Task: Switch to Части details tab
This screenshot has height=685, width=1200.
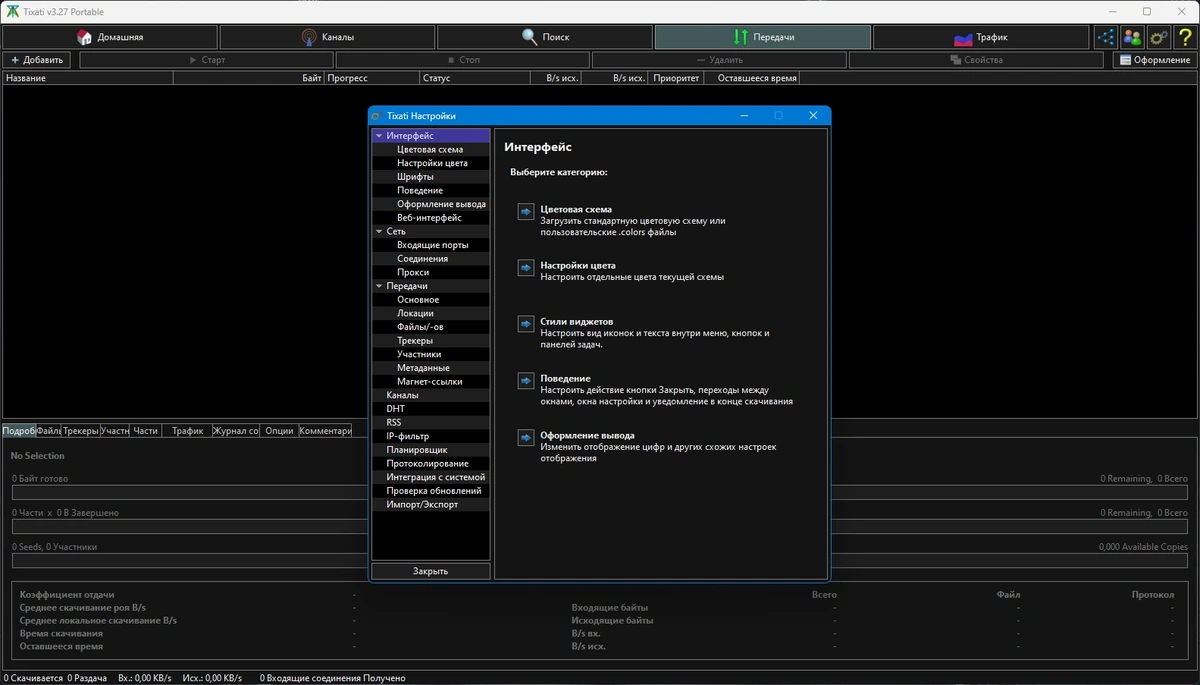Action: click(145, 431)
